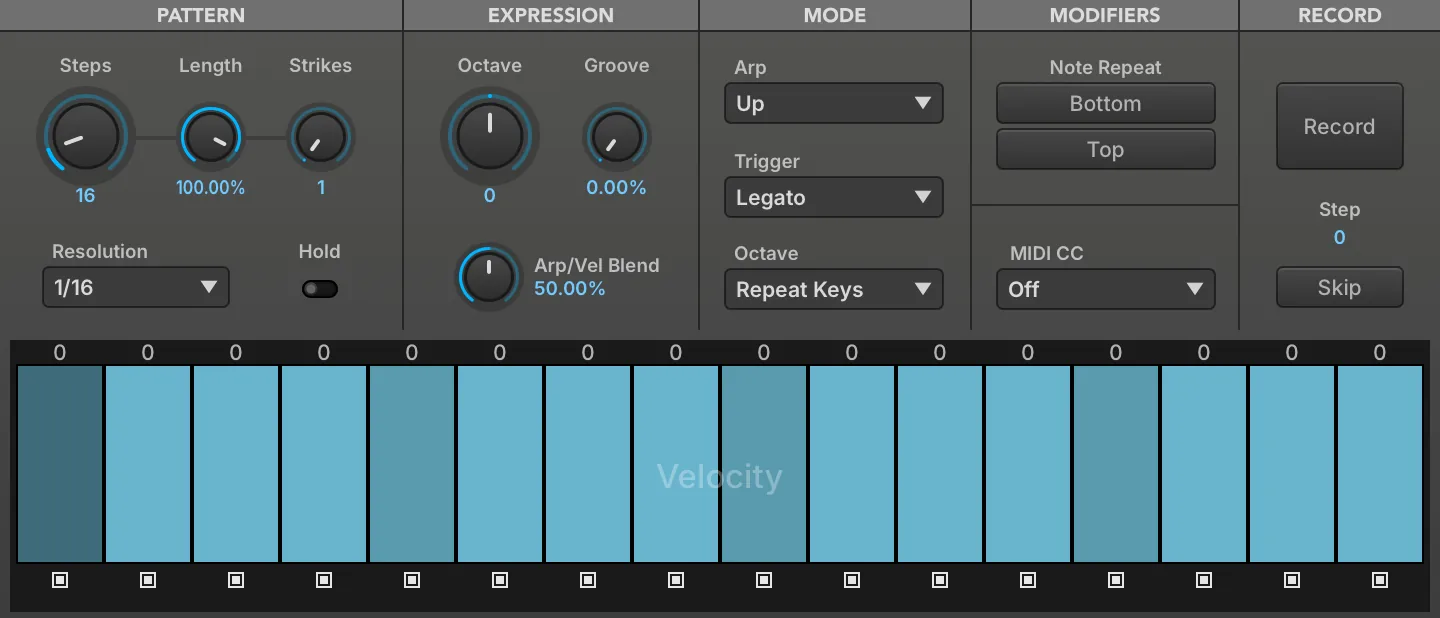Screen dimensions: 1440x618
Task: Click the value above the first step
Action: pos(60,352)
